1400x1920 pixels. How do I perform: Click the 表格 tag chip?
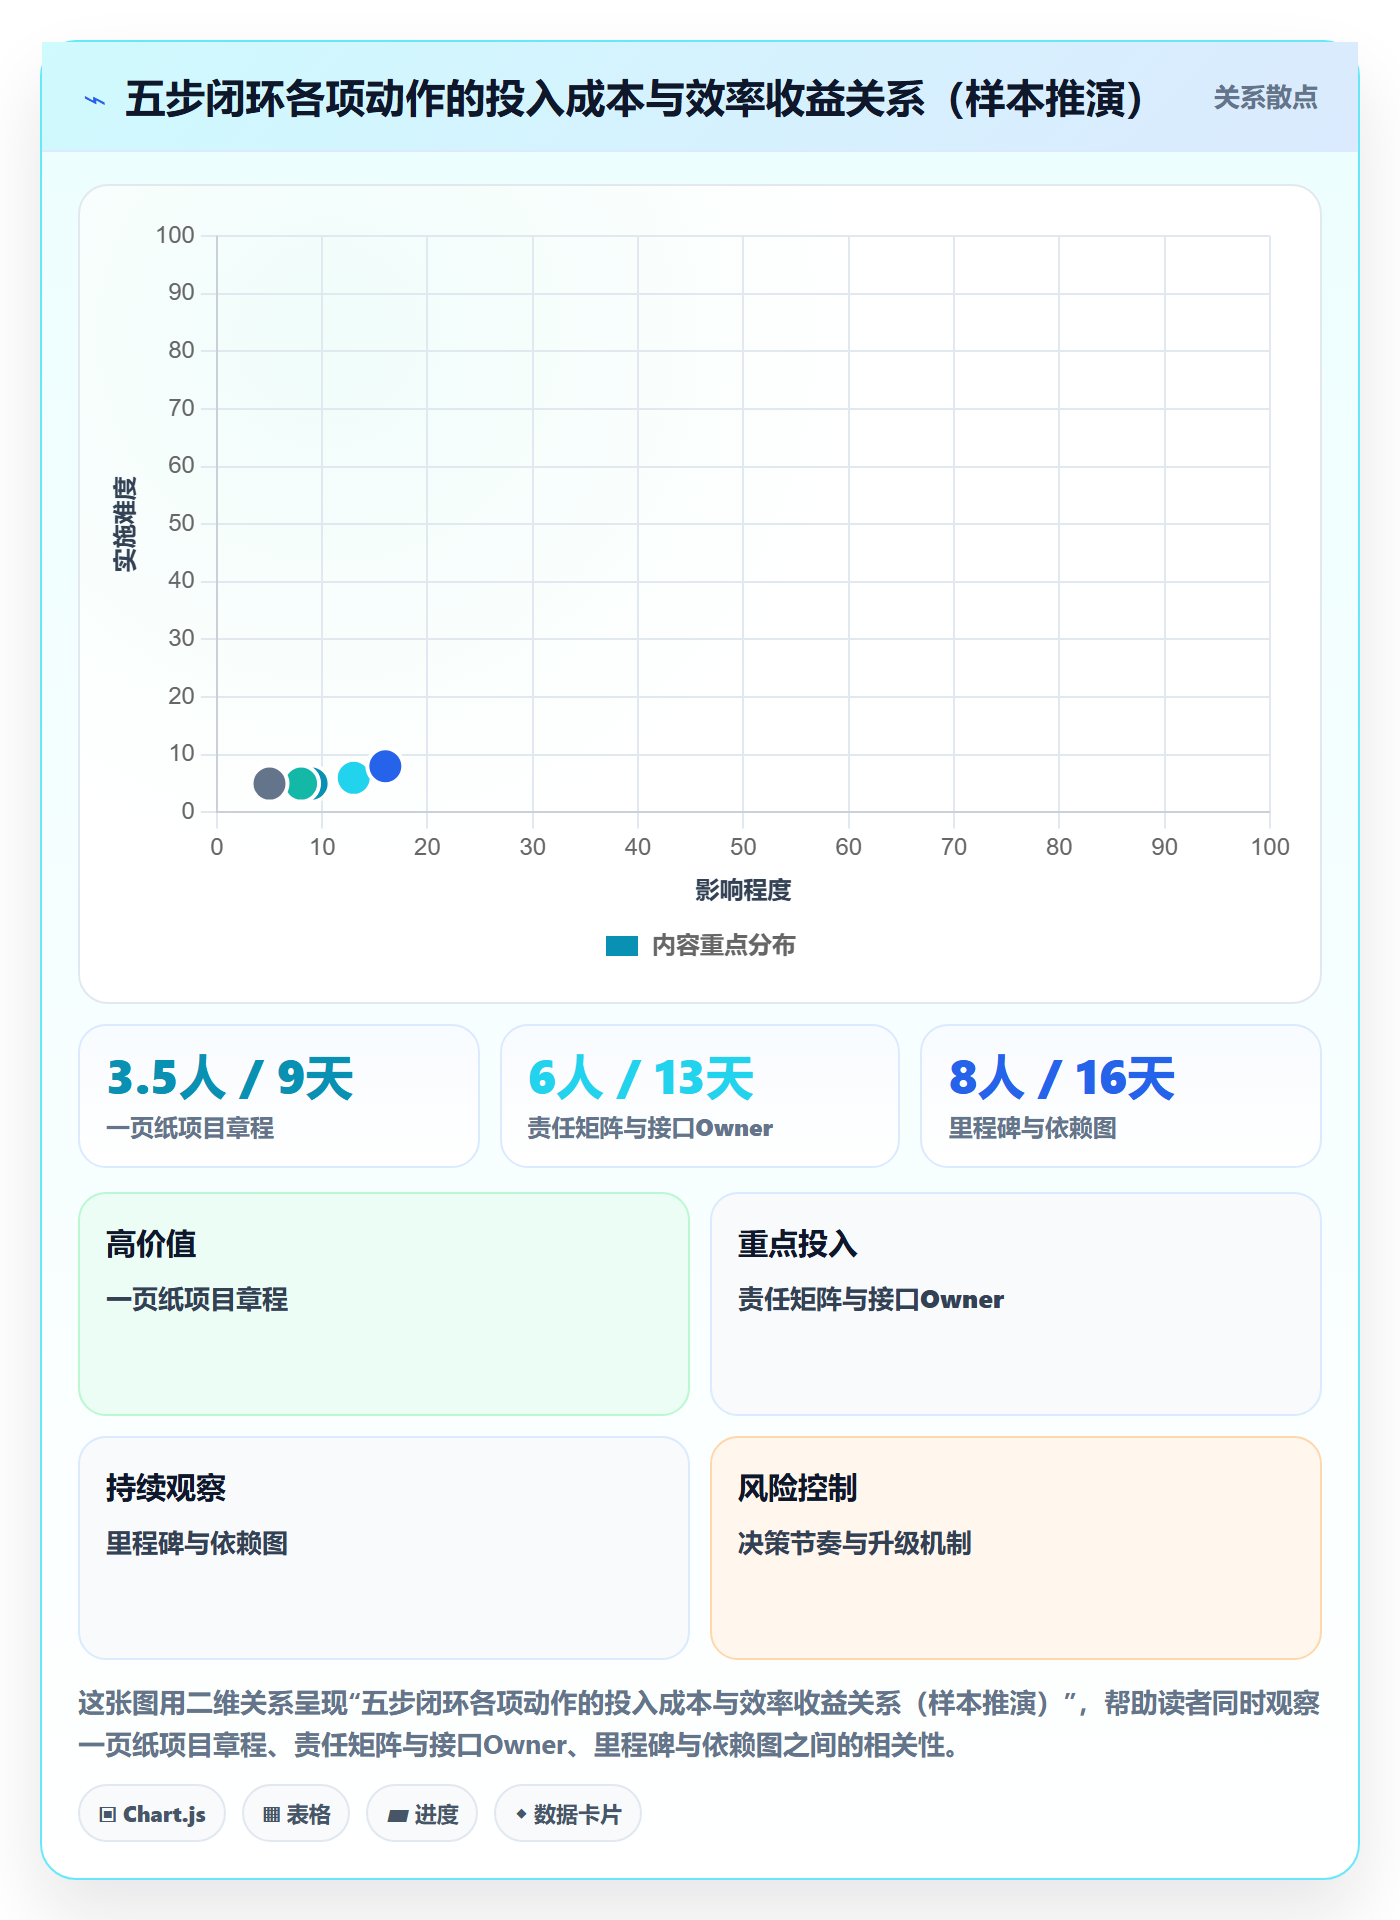point(296,1814)
